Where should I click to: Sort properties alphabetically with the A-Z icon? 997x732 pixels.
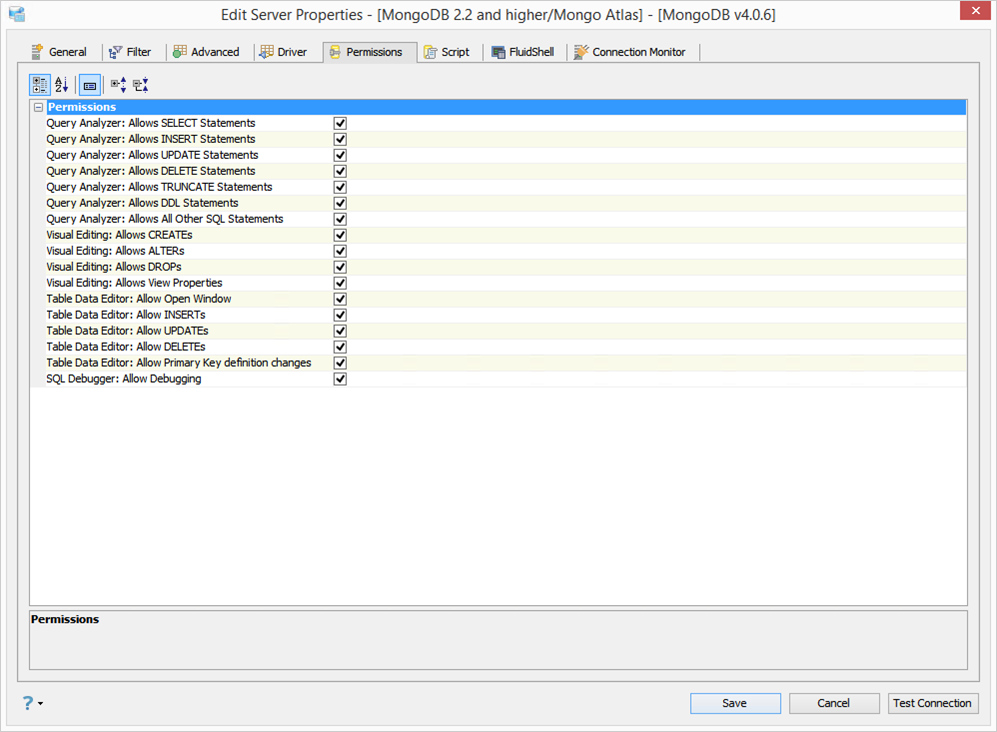(62, 85)
